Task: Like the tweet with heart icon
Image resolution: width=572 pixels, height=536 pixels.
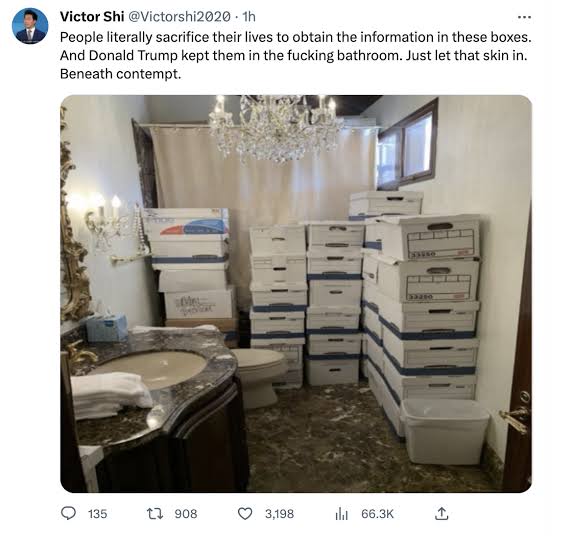Action: pyautogui.click(x=245, y=514)
